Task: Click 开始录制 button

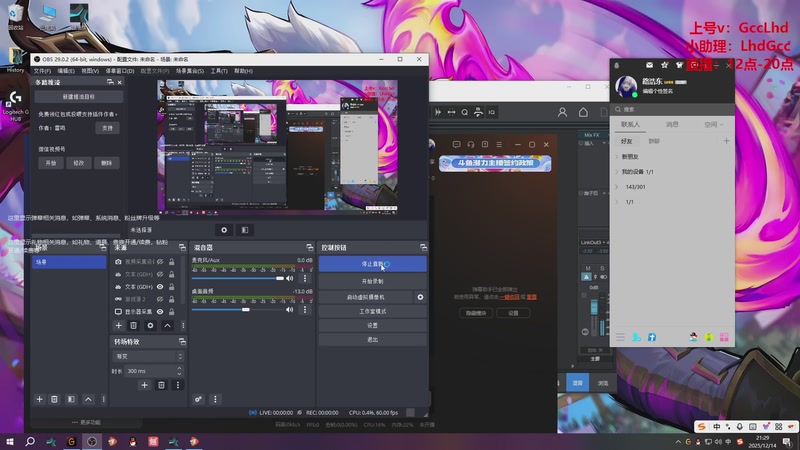Action: 372,281
